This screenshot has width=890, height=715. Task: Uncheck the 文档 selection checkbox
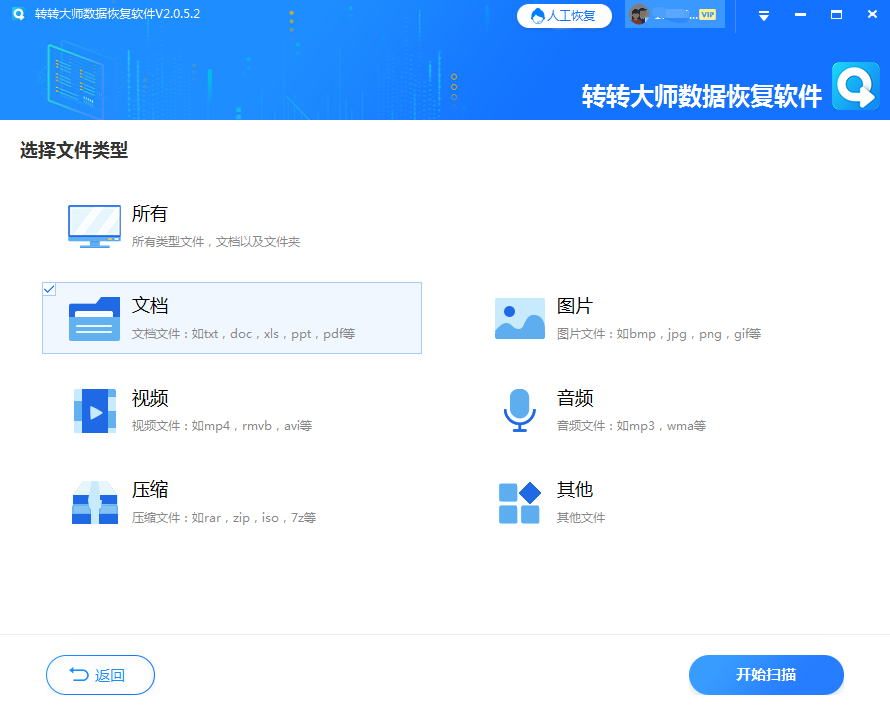(x=49, y=289)
